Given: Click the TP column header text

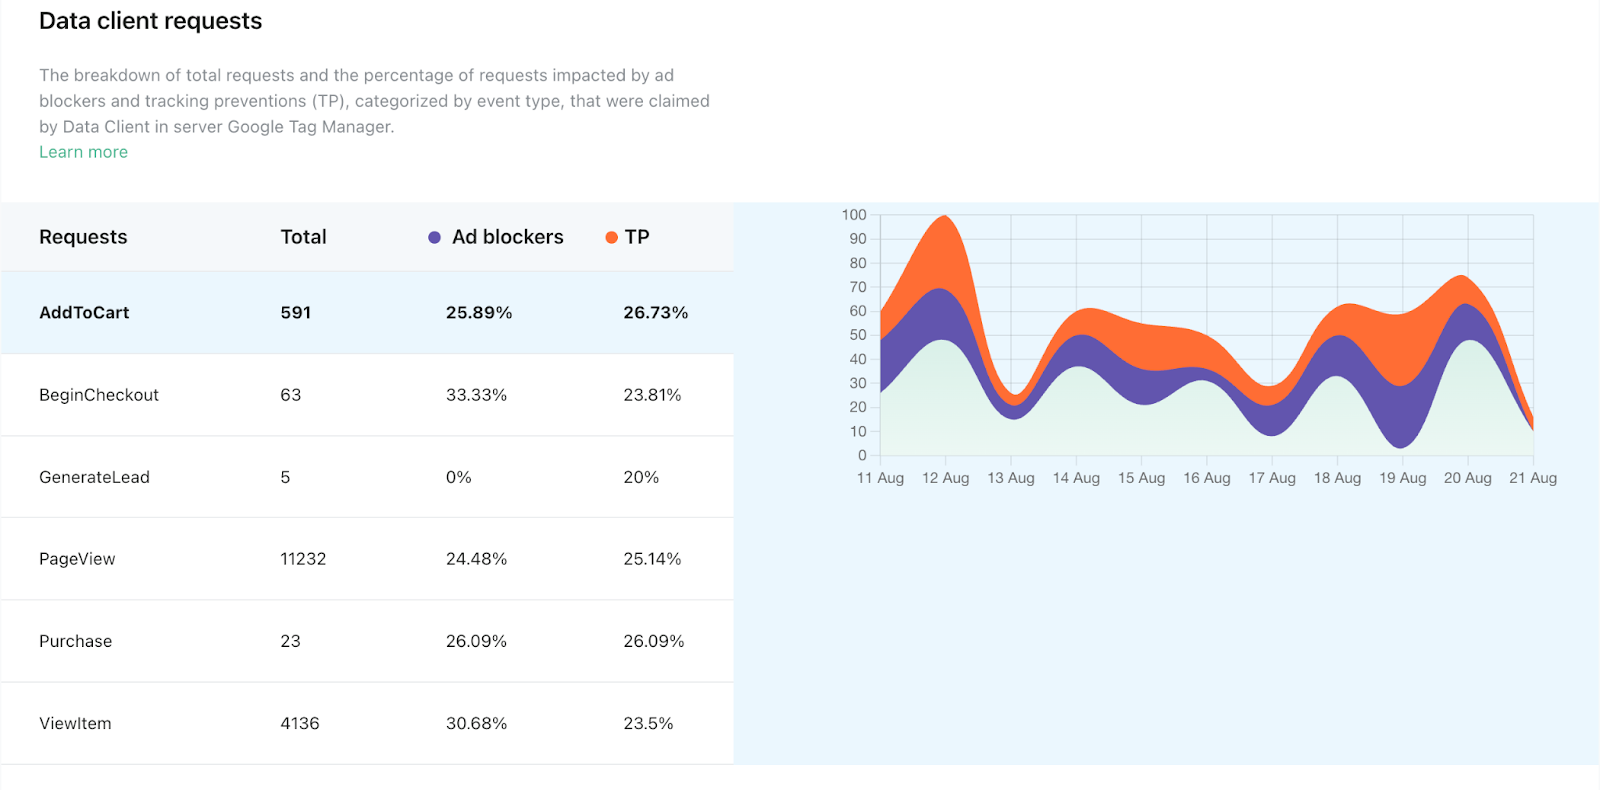Looking at the screenshot, I should pyautogui.click(x=637, y=237).
